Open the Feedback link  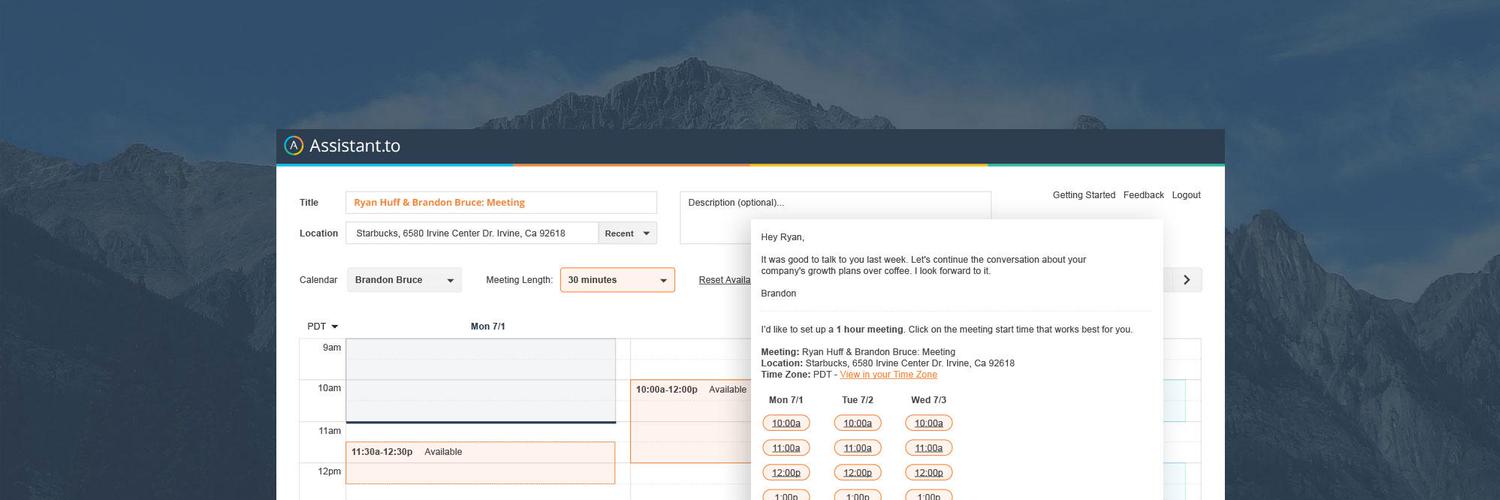coord(1143,195)
